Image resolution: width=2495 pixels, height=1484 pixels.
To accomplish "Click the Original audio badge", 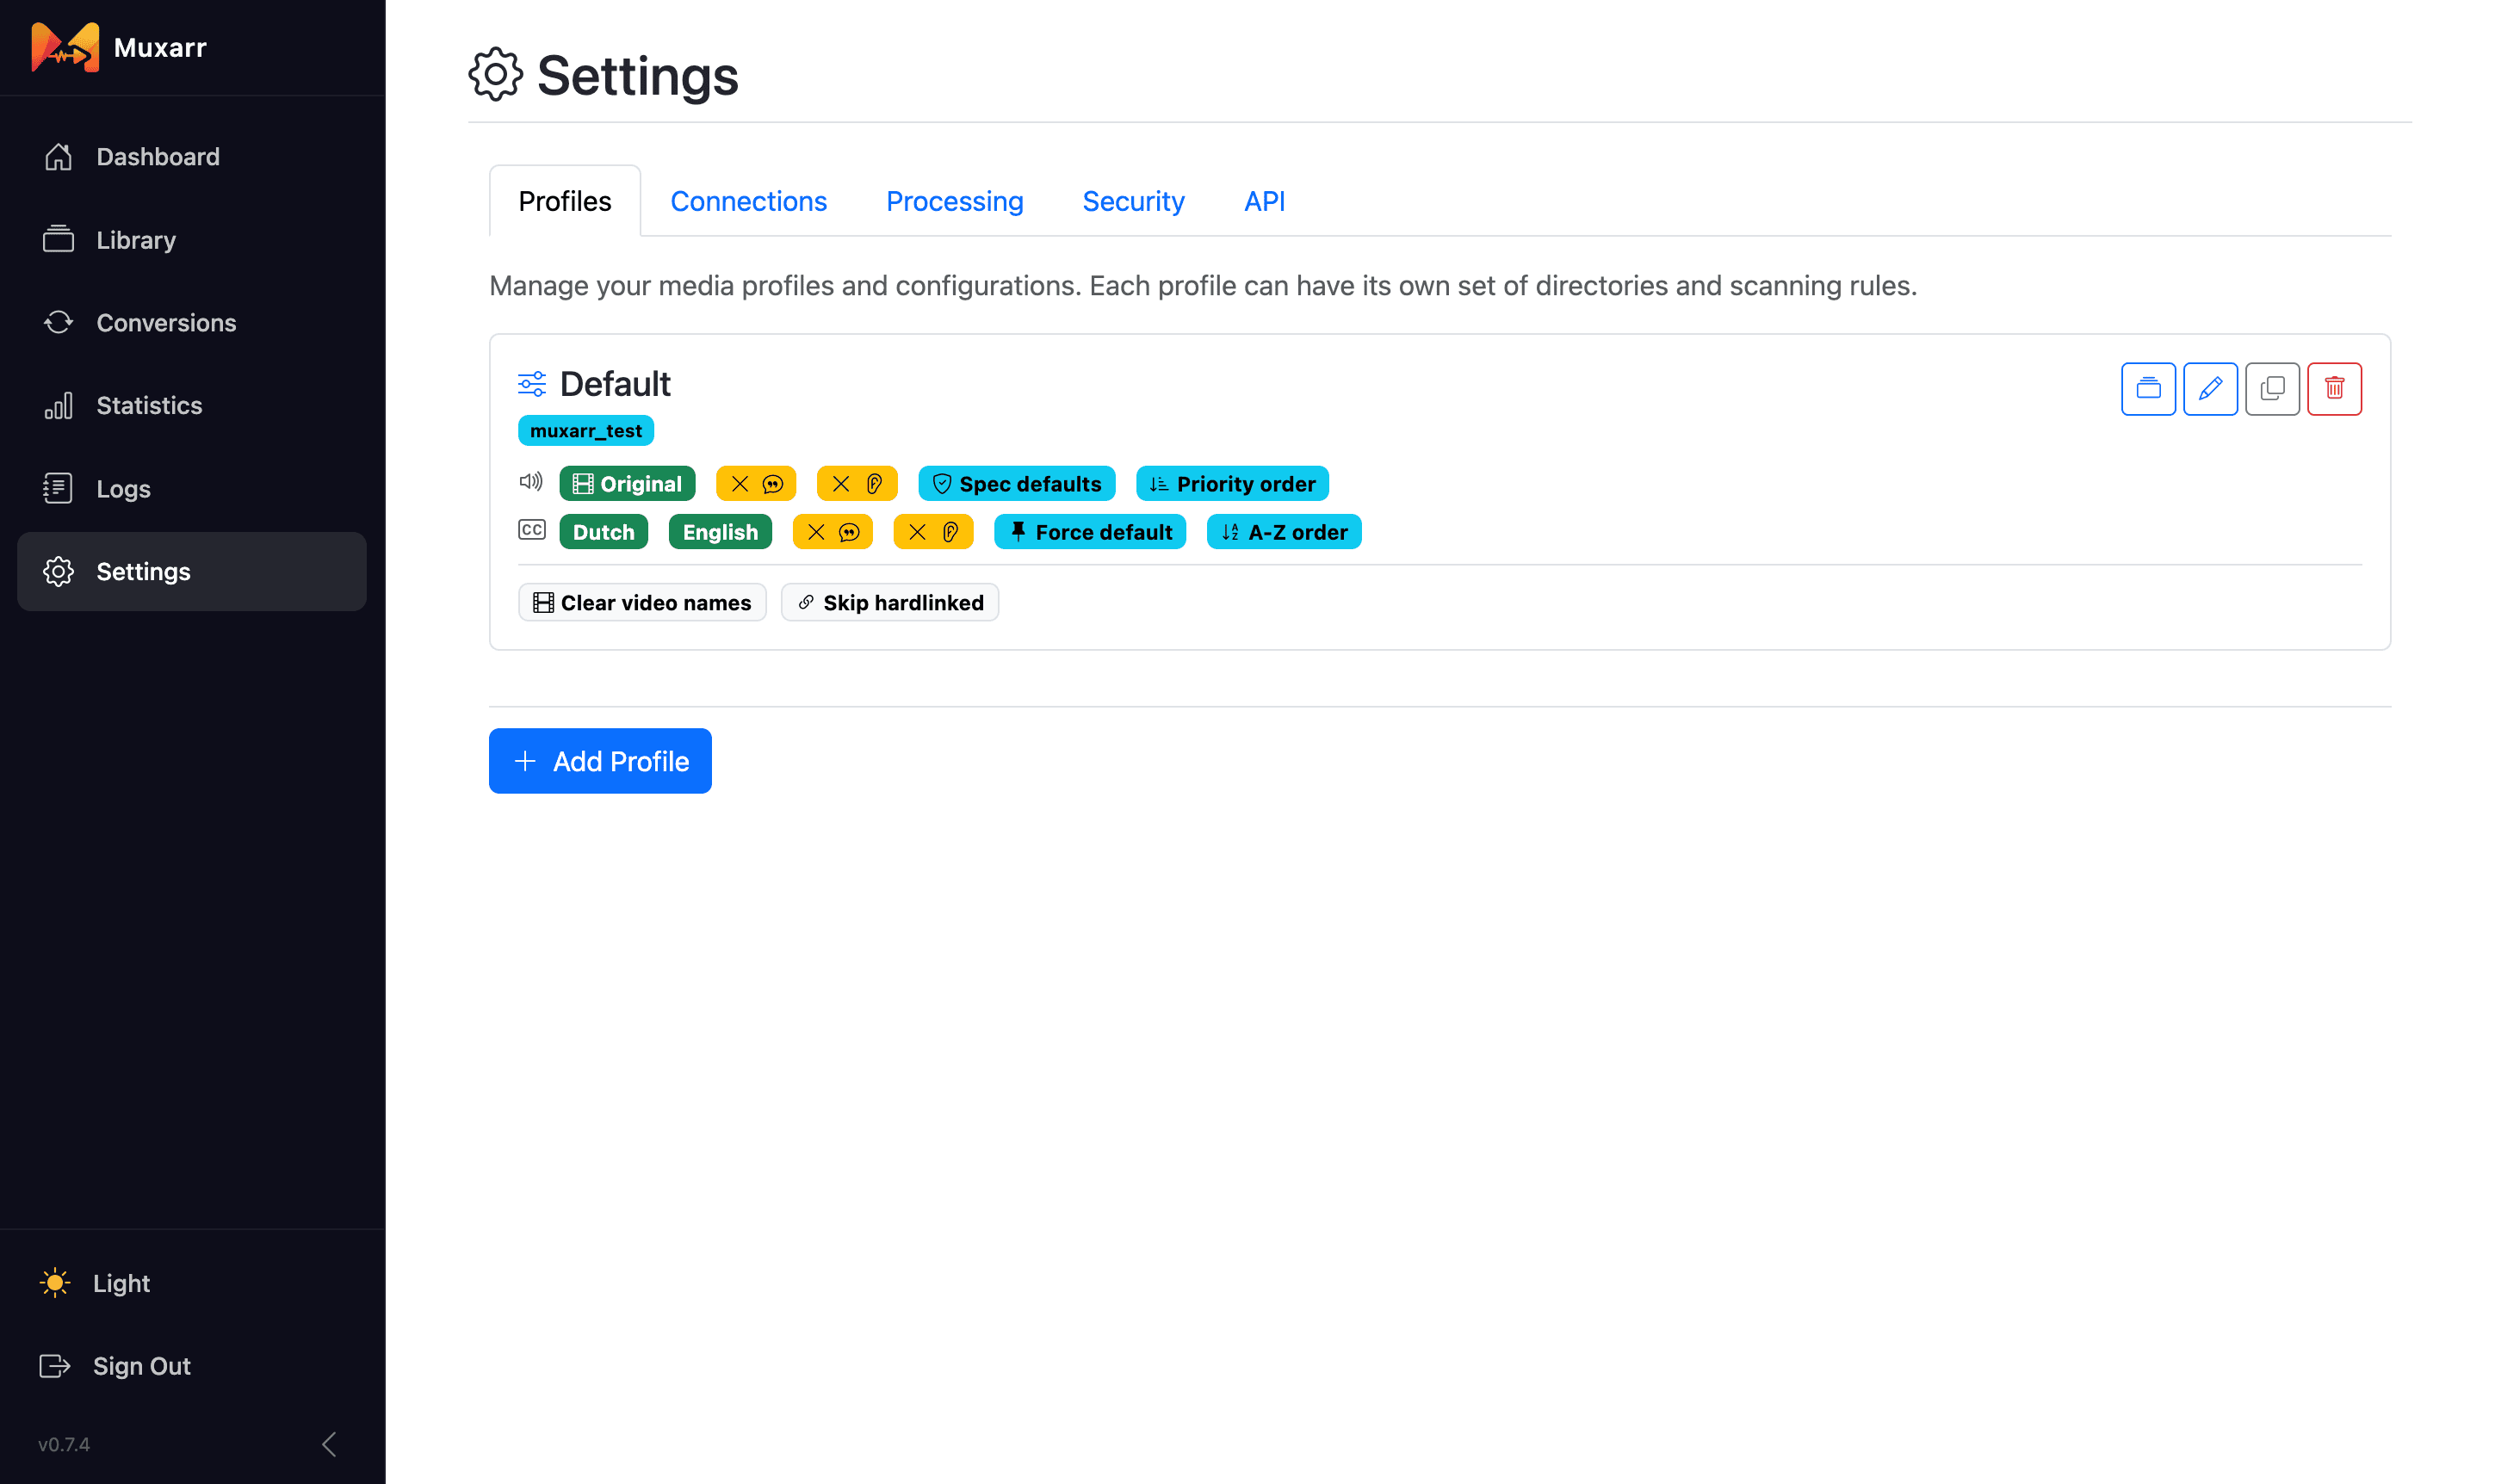I will (x=627, y=484).
